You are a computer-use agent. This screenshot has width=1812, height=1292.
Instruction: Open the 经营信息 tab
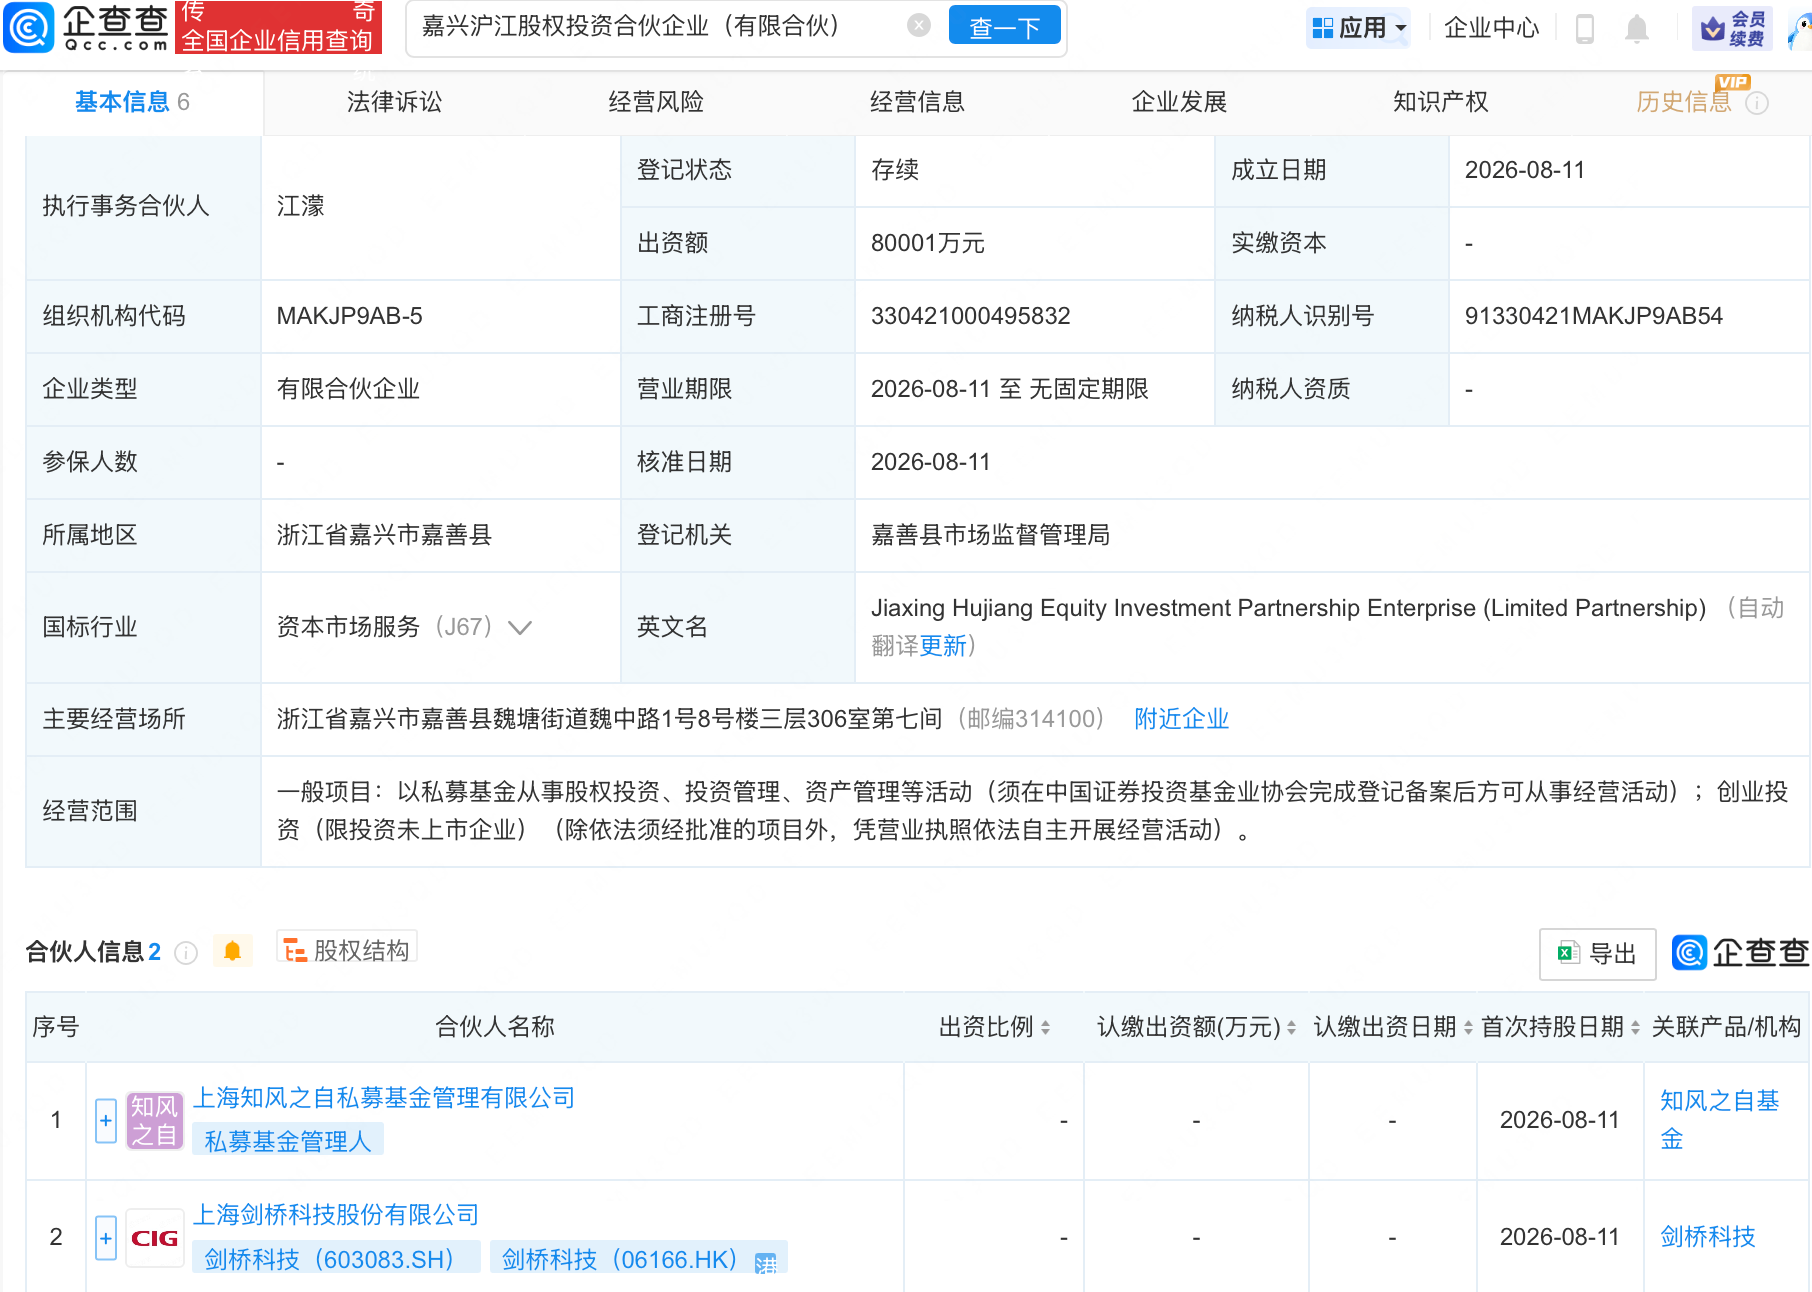pos(917,102)
